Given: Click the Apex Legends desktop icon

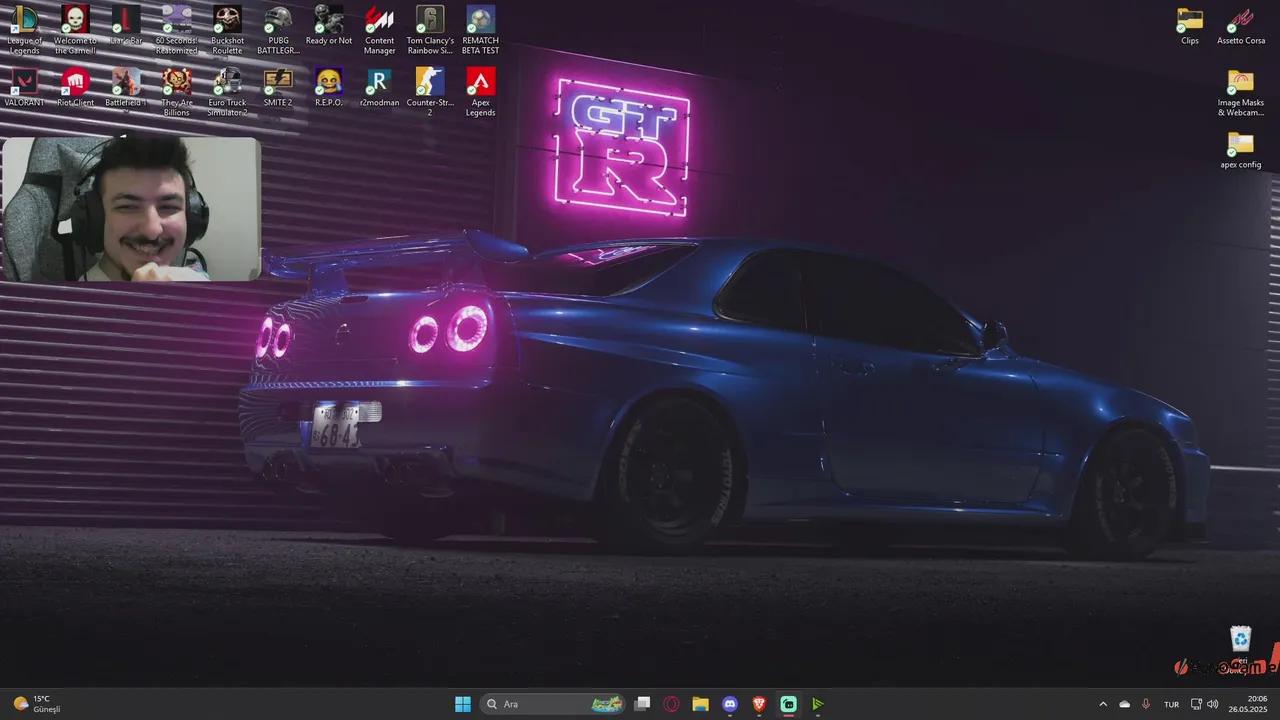Looking at the screenshot, I should (481, 92).
